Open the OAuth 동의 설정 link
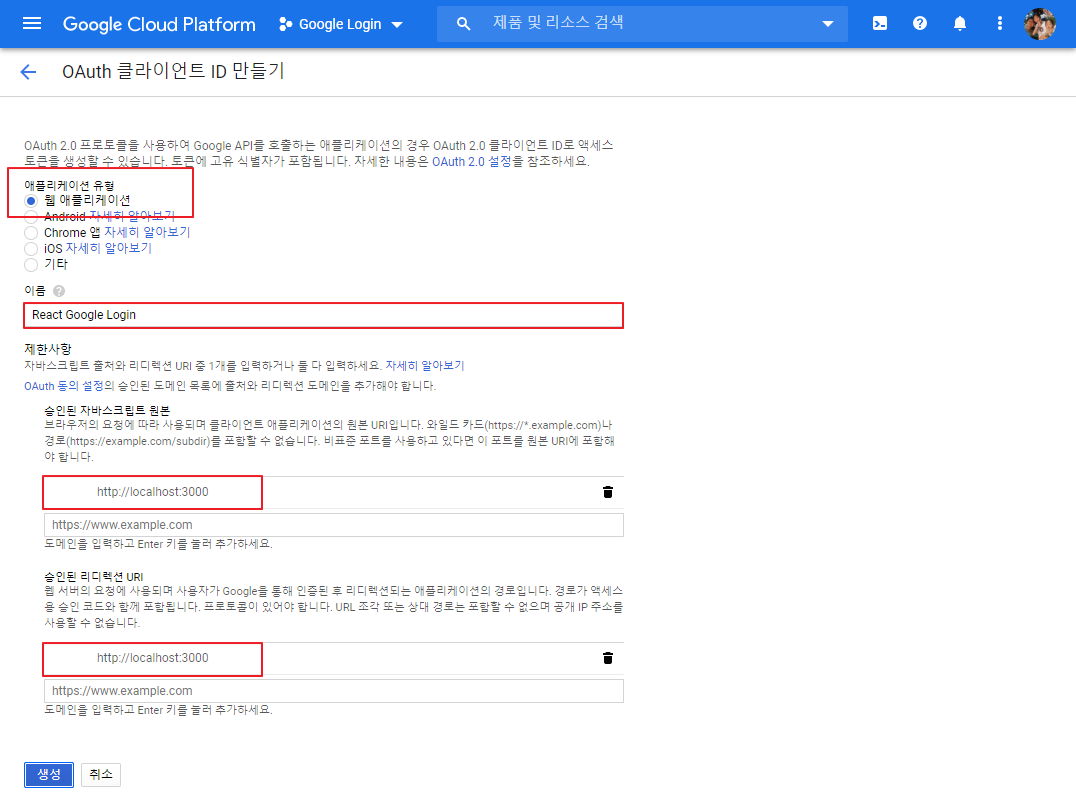Viewport: 1076px width, 805px height. (64, 386)
